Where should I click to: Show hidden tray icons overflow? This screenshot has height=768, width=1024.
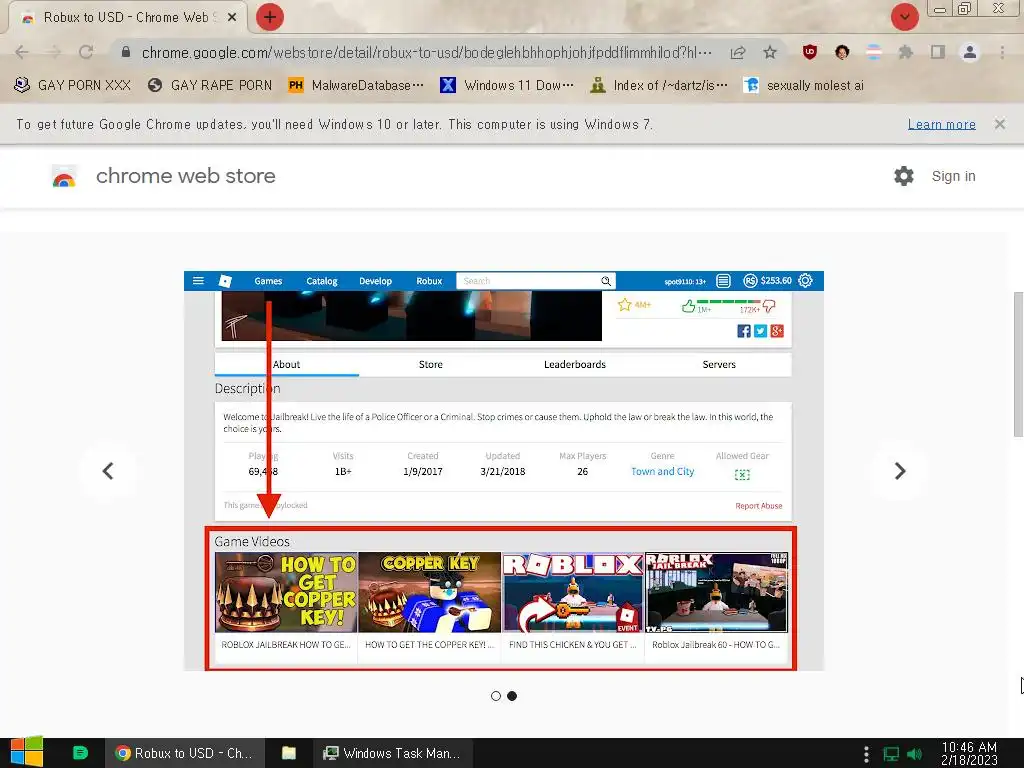pyautogui.click(x=867, y=754)
